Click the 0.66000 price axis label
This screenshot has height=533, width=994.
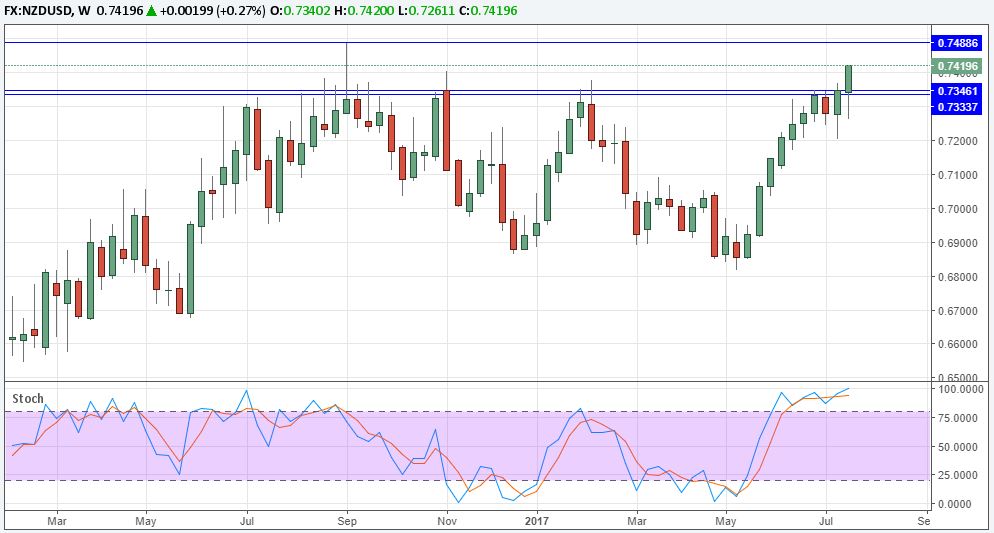pyautogui.click(x=957, y=345)
